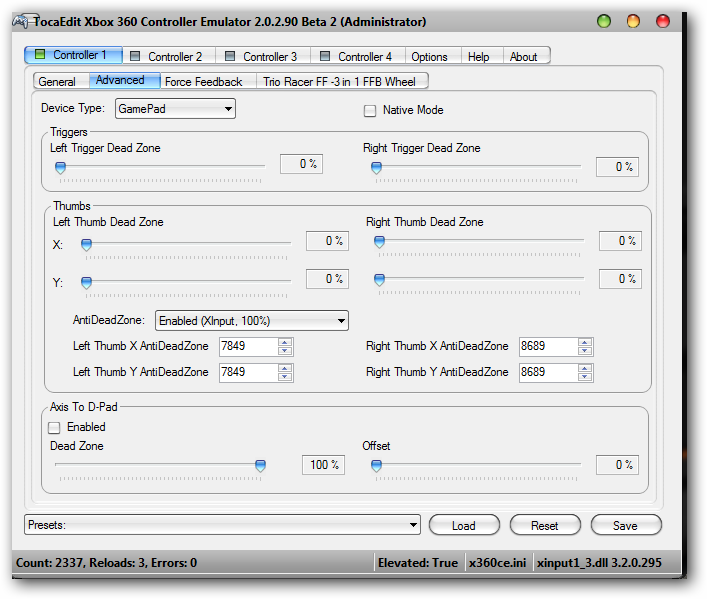707x599 pixels.
Task: Click the Save button
Action: tap(626, 525)
